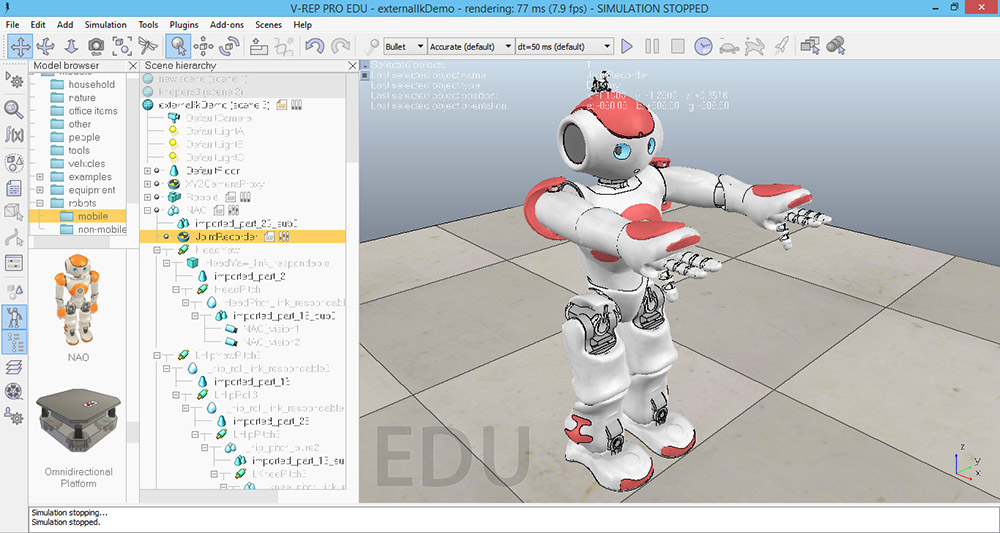Screen dimensions: 1000x533
Task: Select imported_part_2 in scene hierarchy
Action: pyautogui.click(x=249, y=276)
